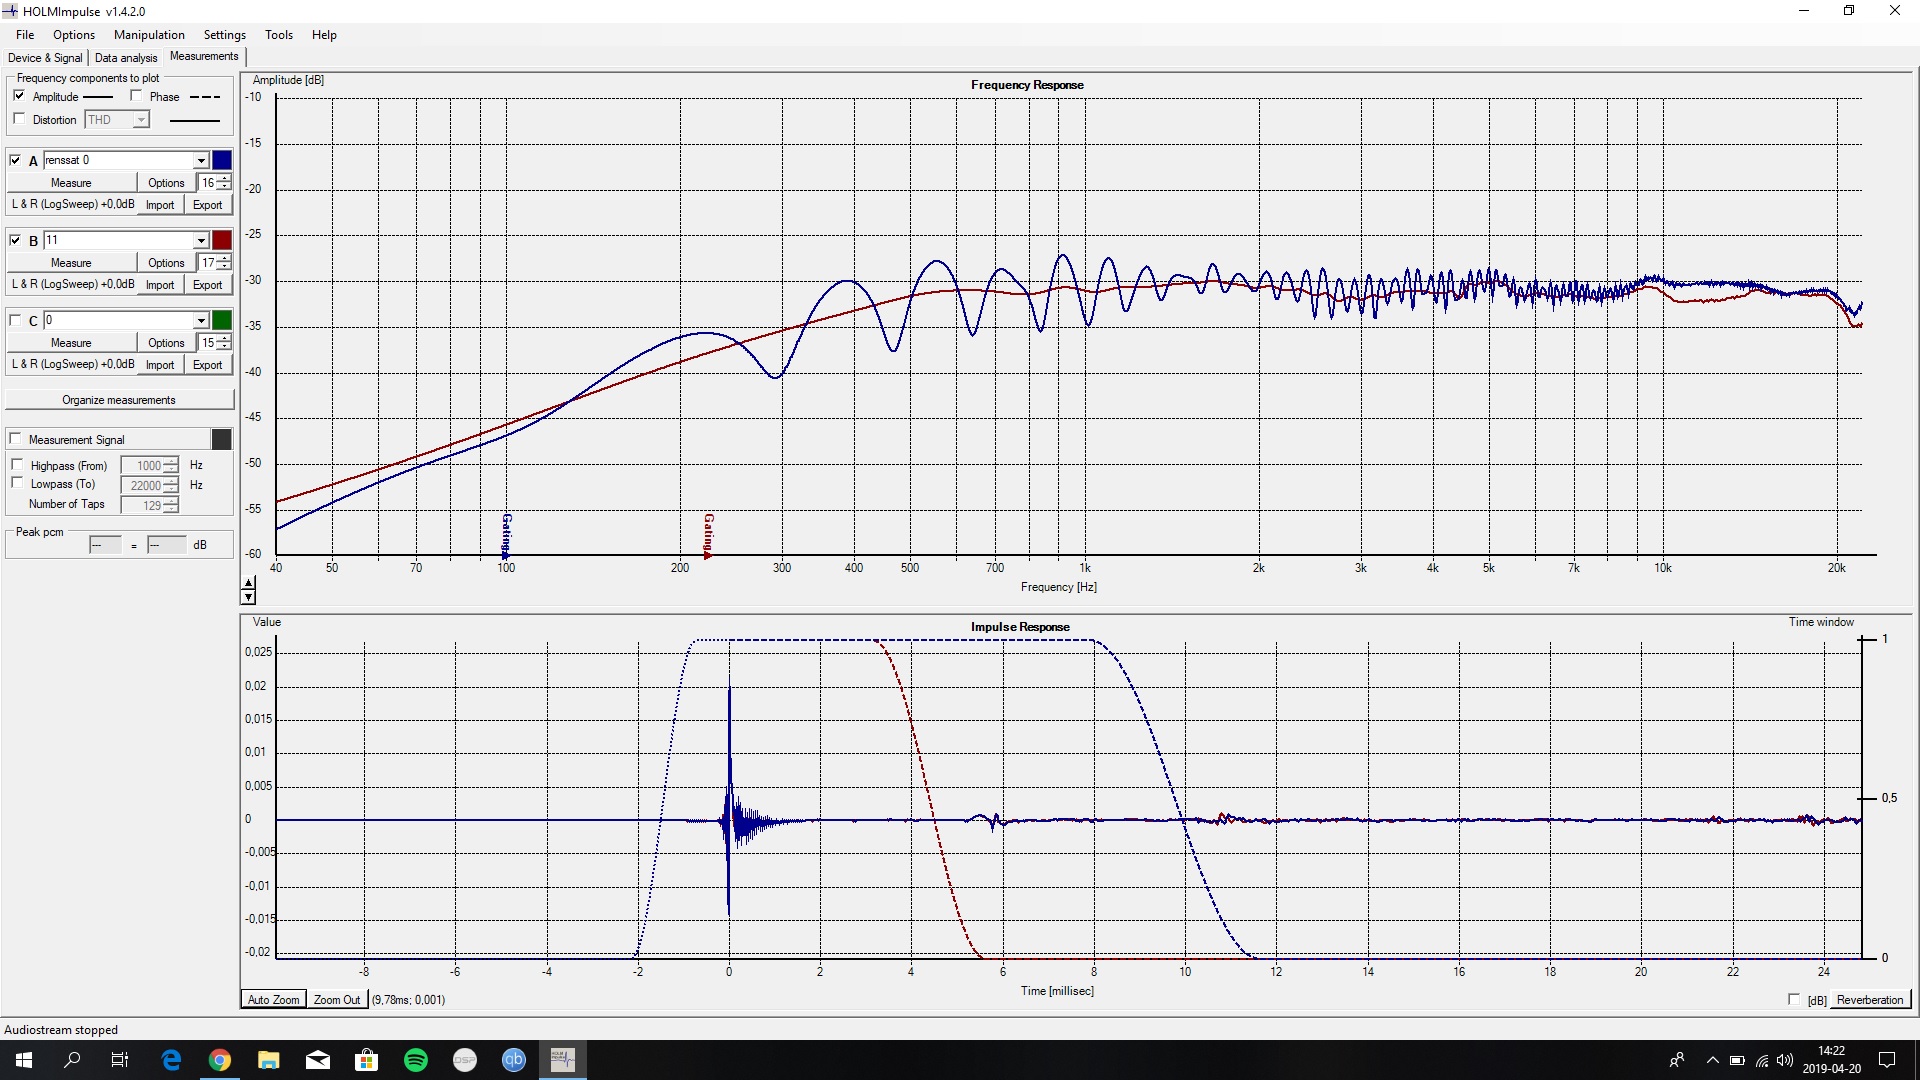Screen dimensions: 1920x1080
Task: Open People icon in system tray
Action: tap(1677, 1060)
